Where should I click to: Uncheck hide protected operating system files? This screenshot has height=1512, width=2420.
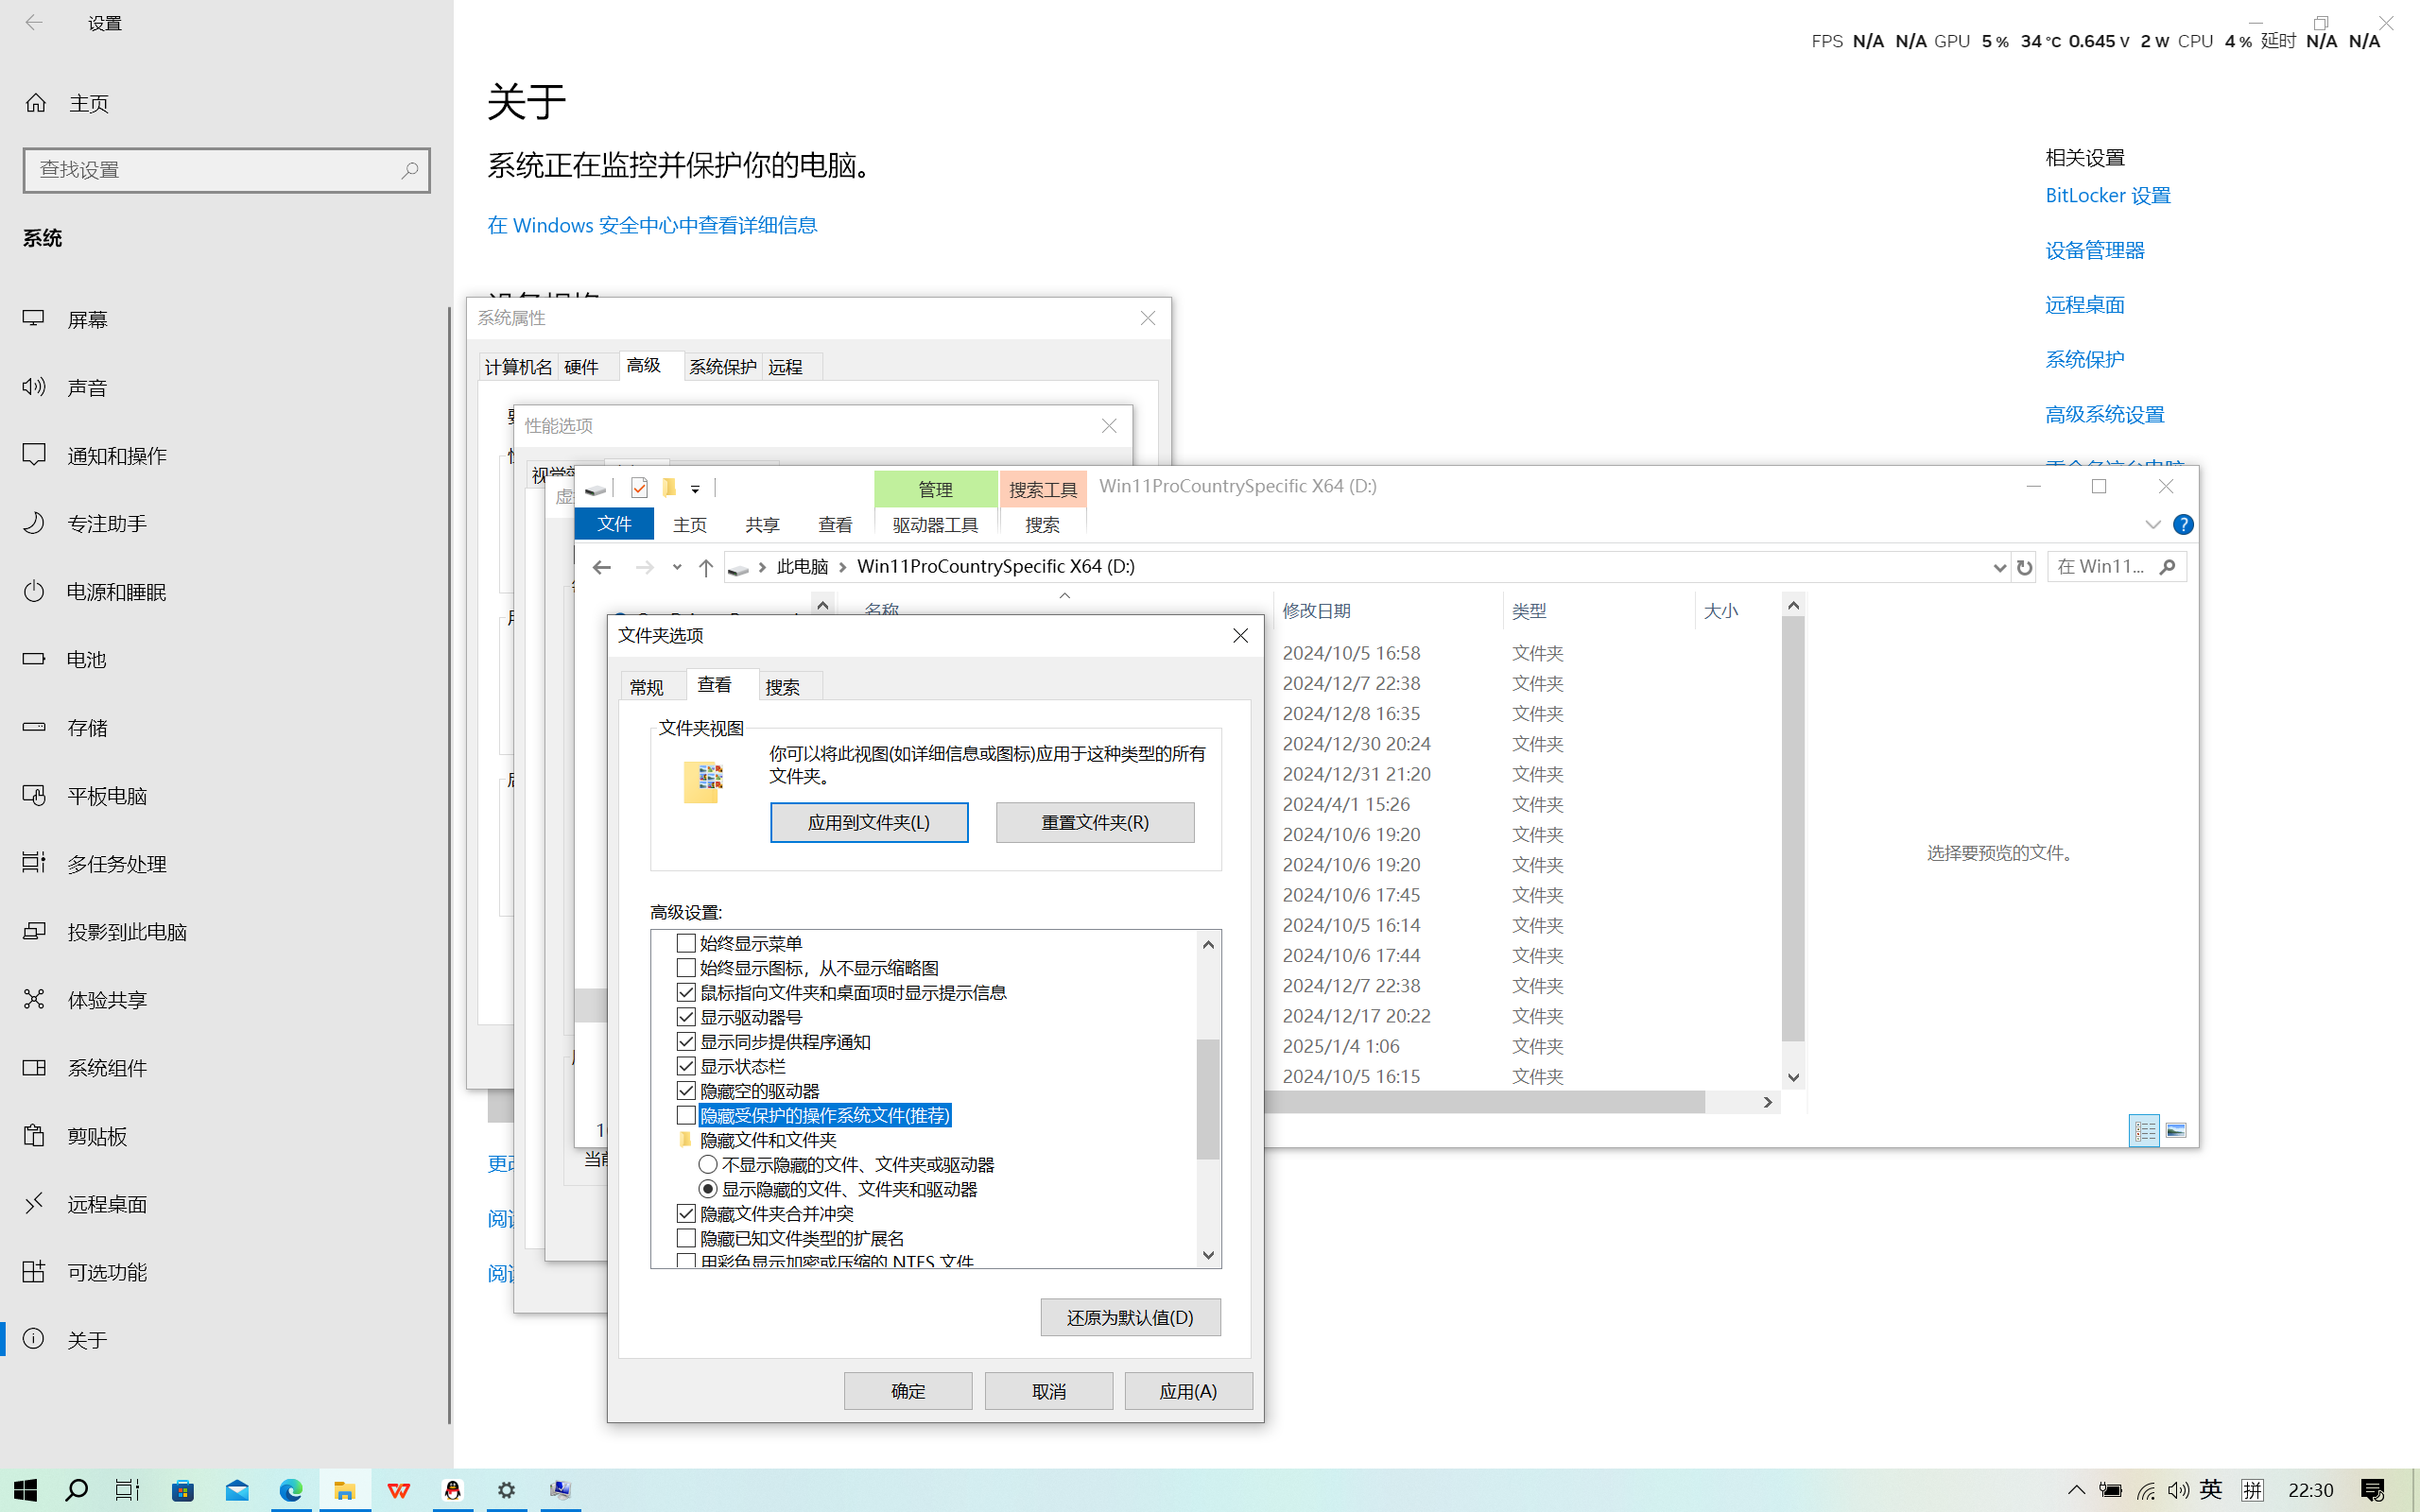coord(686,1115)
